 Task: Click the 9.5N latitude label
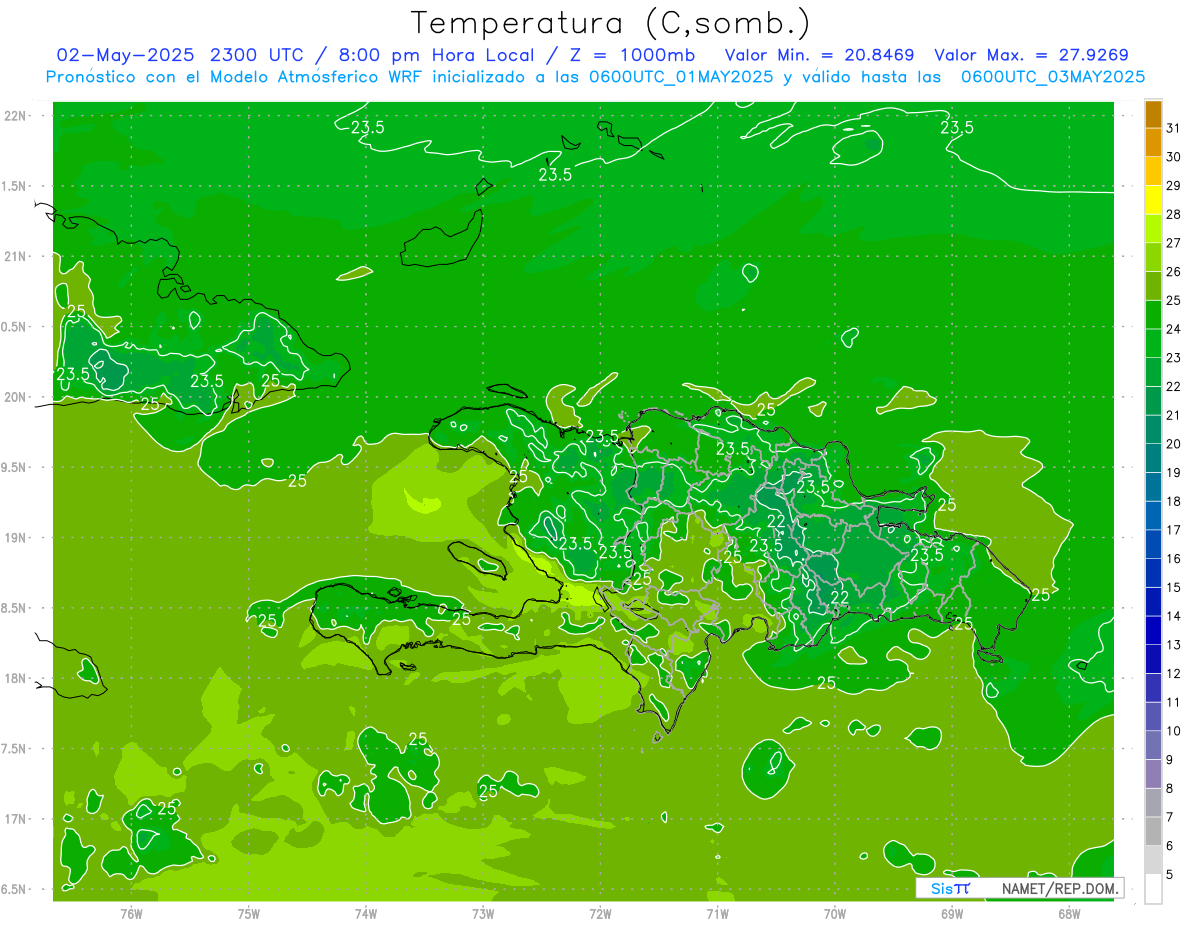15,467
